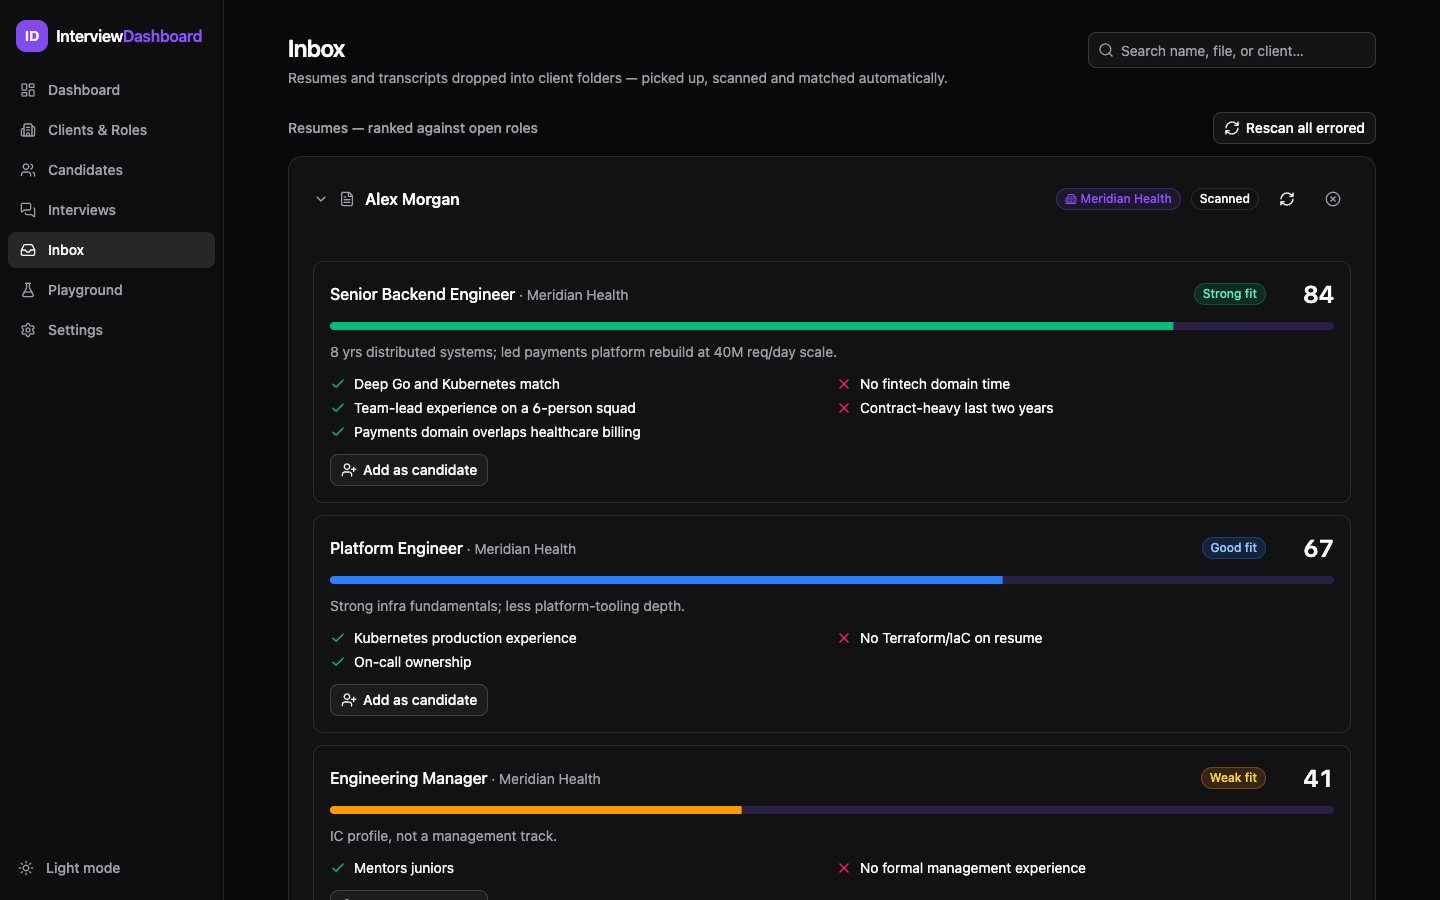Open Settings via the gear item
The image size is (1440, 900).
[111, 330]
